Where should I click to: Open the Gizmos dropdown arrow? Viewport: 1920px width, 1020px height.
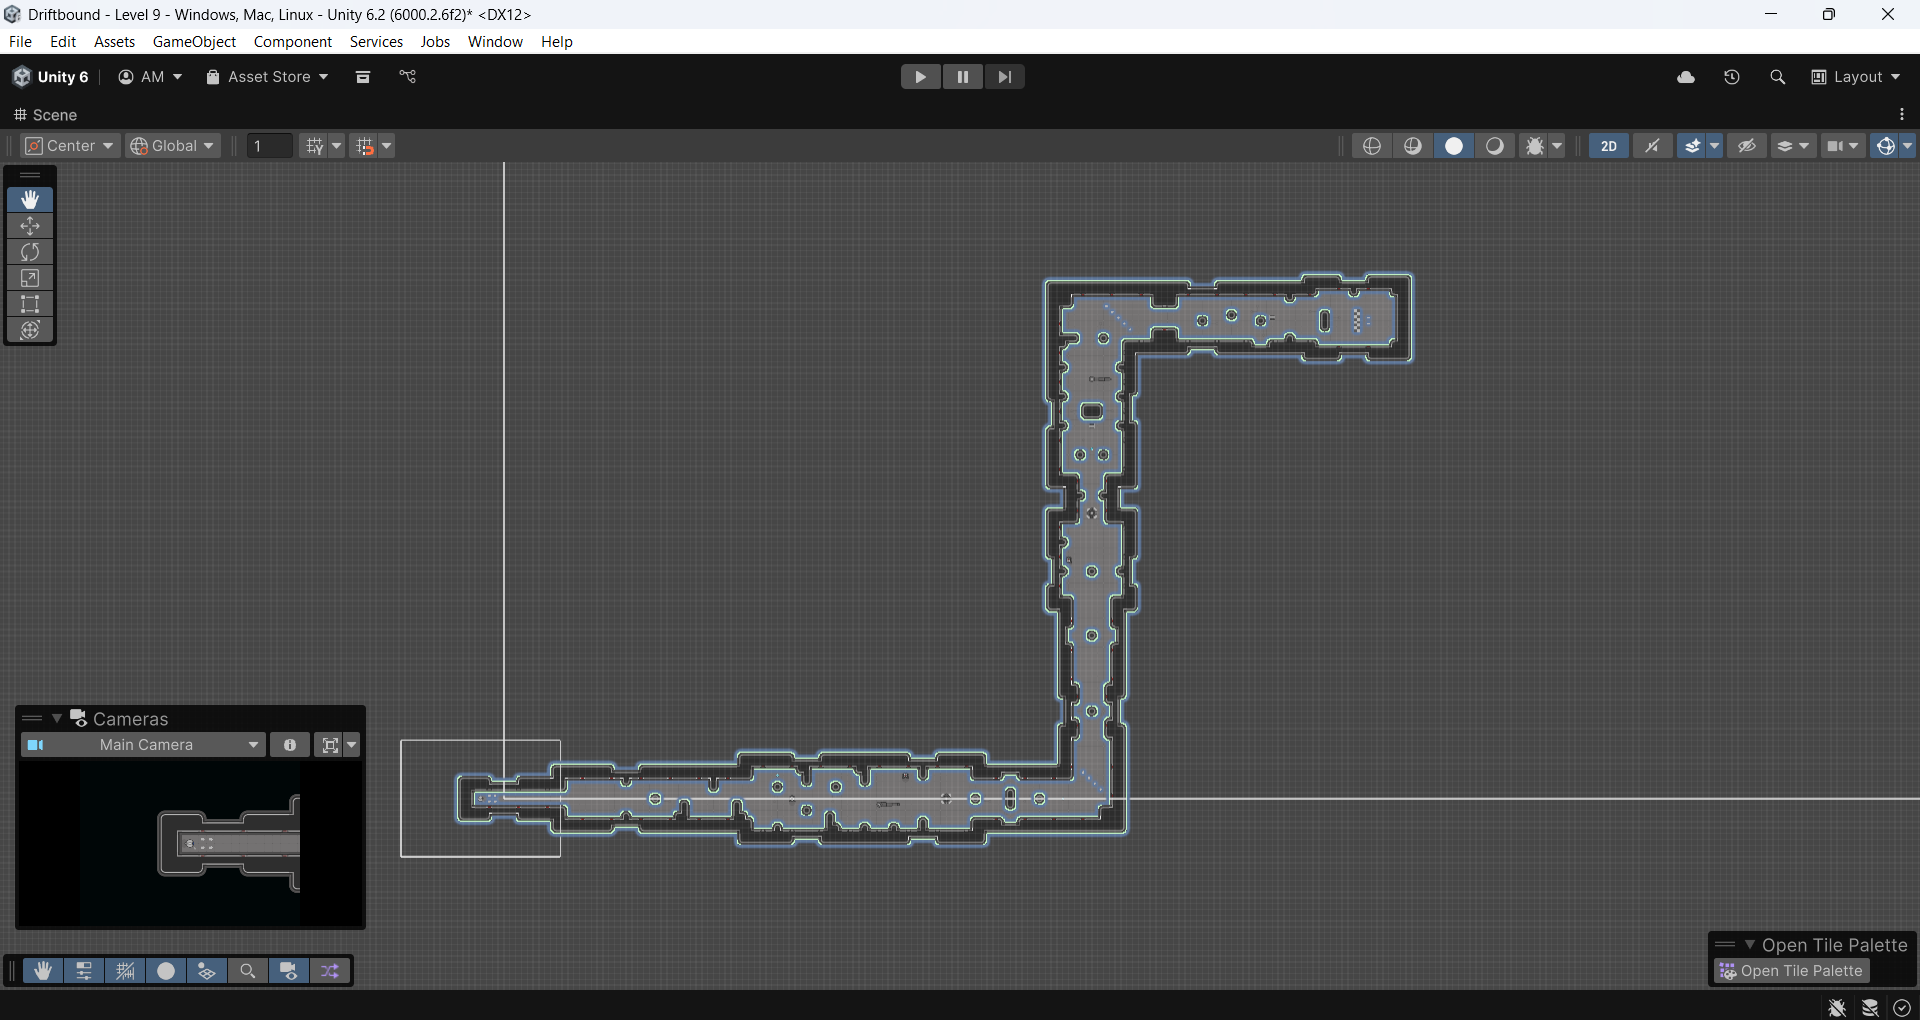pos(1908,146)
